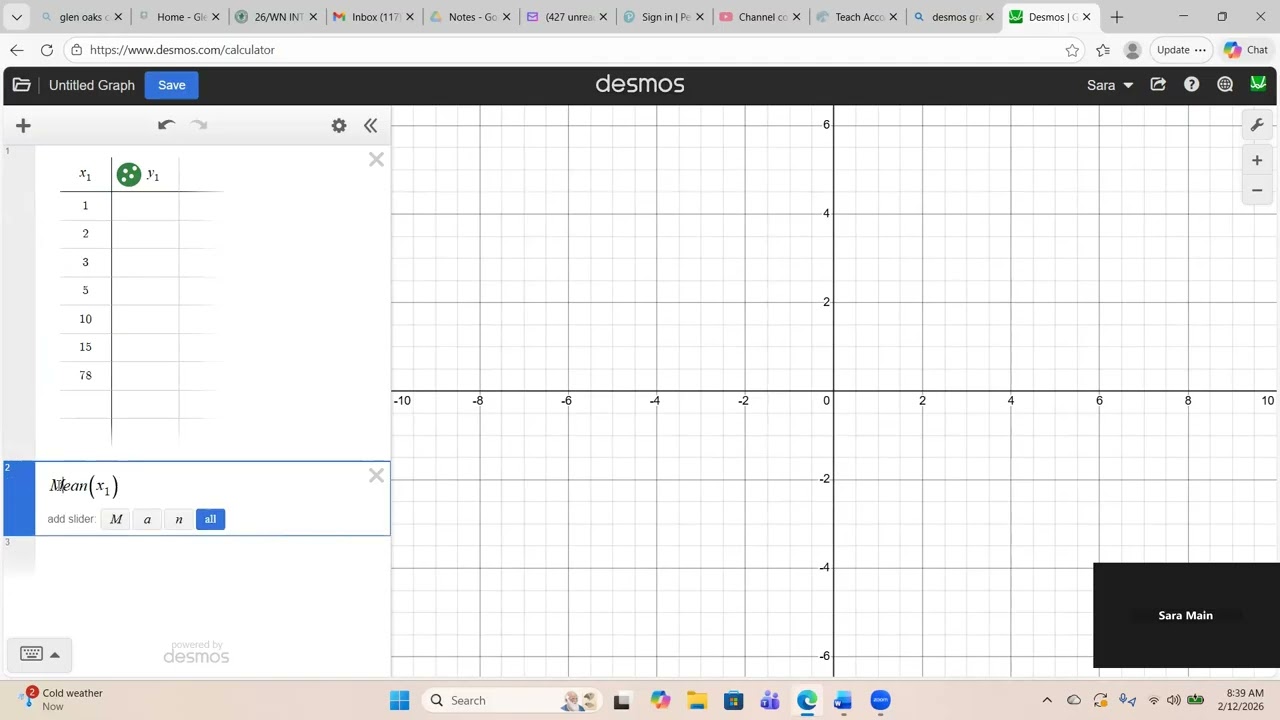
Task: Open Microsoft Teams from the taskbar
Action: pos(770,700)
